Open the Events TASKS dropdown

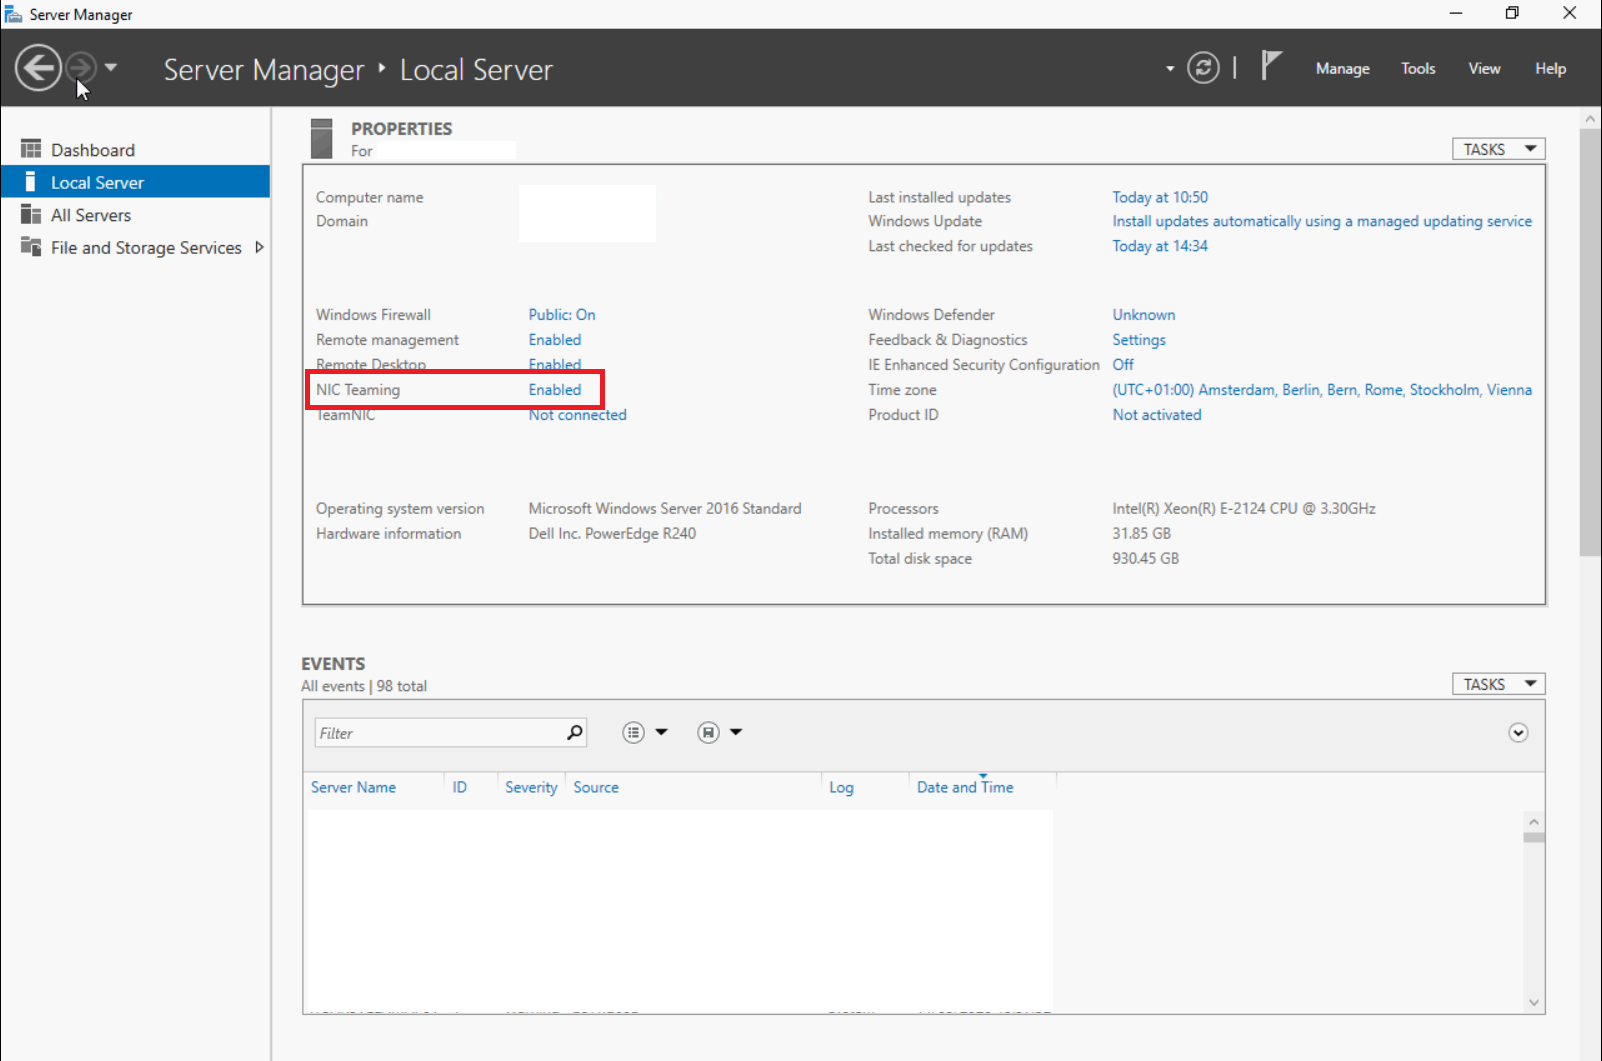[x=1498, y=684]
